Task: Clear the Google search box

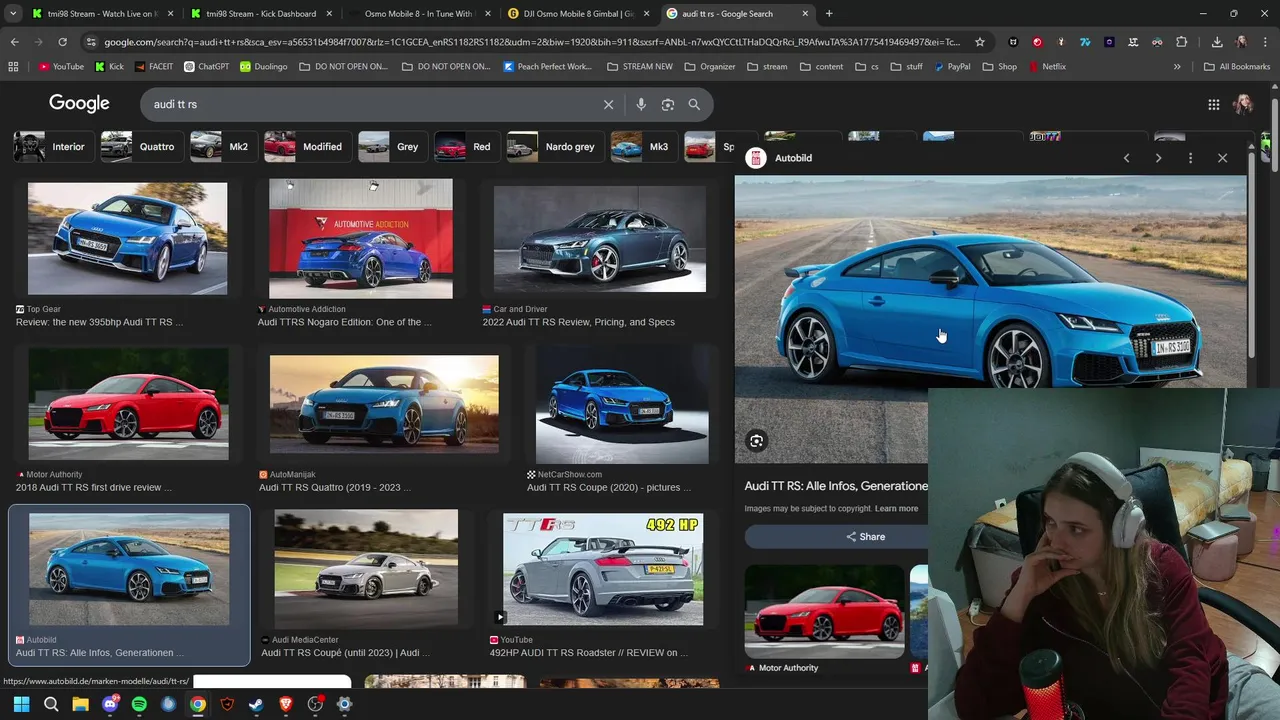Action: pyautogui.click(x=608, y=104)
